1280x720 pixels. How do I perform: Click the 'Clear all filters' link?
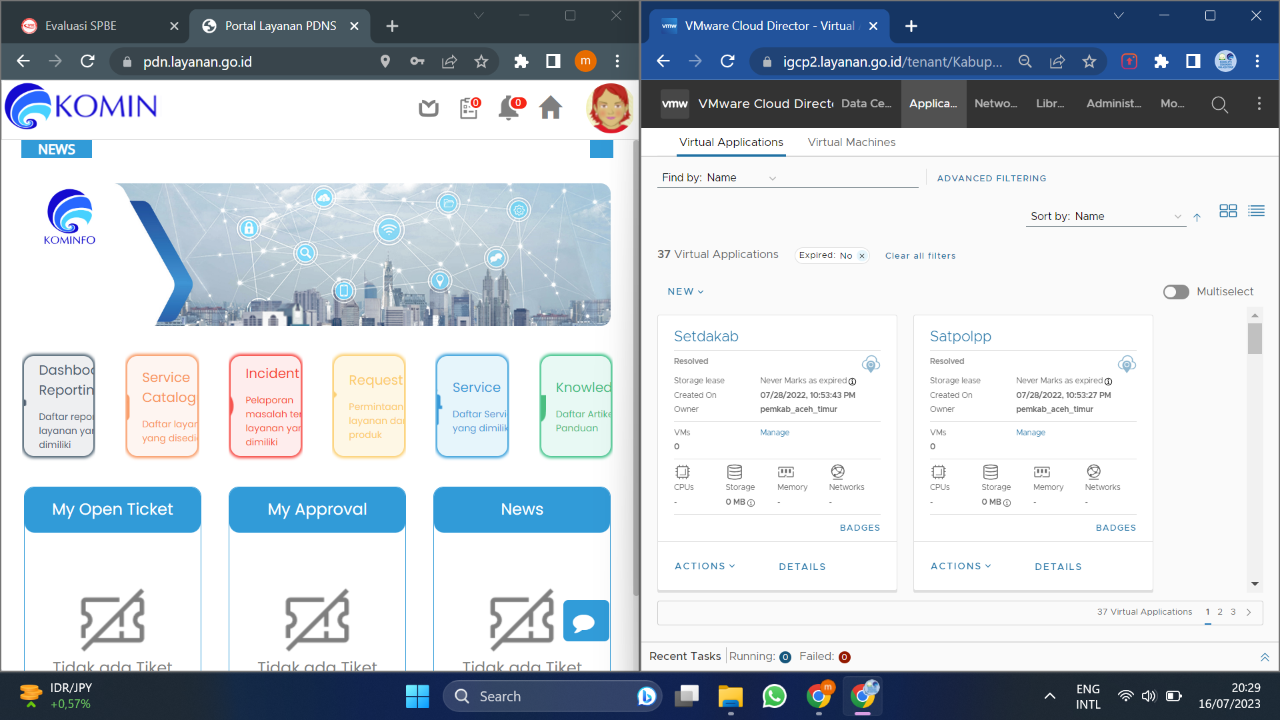pyautogui.click(x=920, y=256)
